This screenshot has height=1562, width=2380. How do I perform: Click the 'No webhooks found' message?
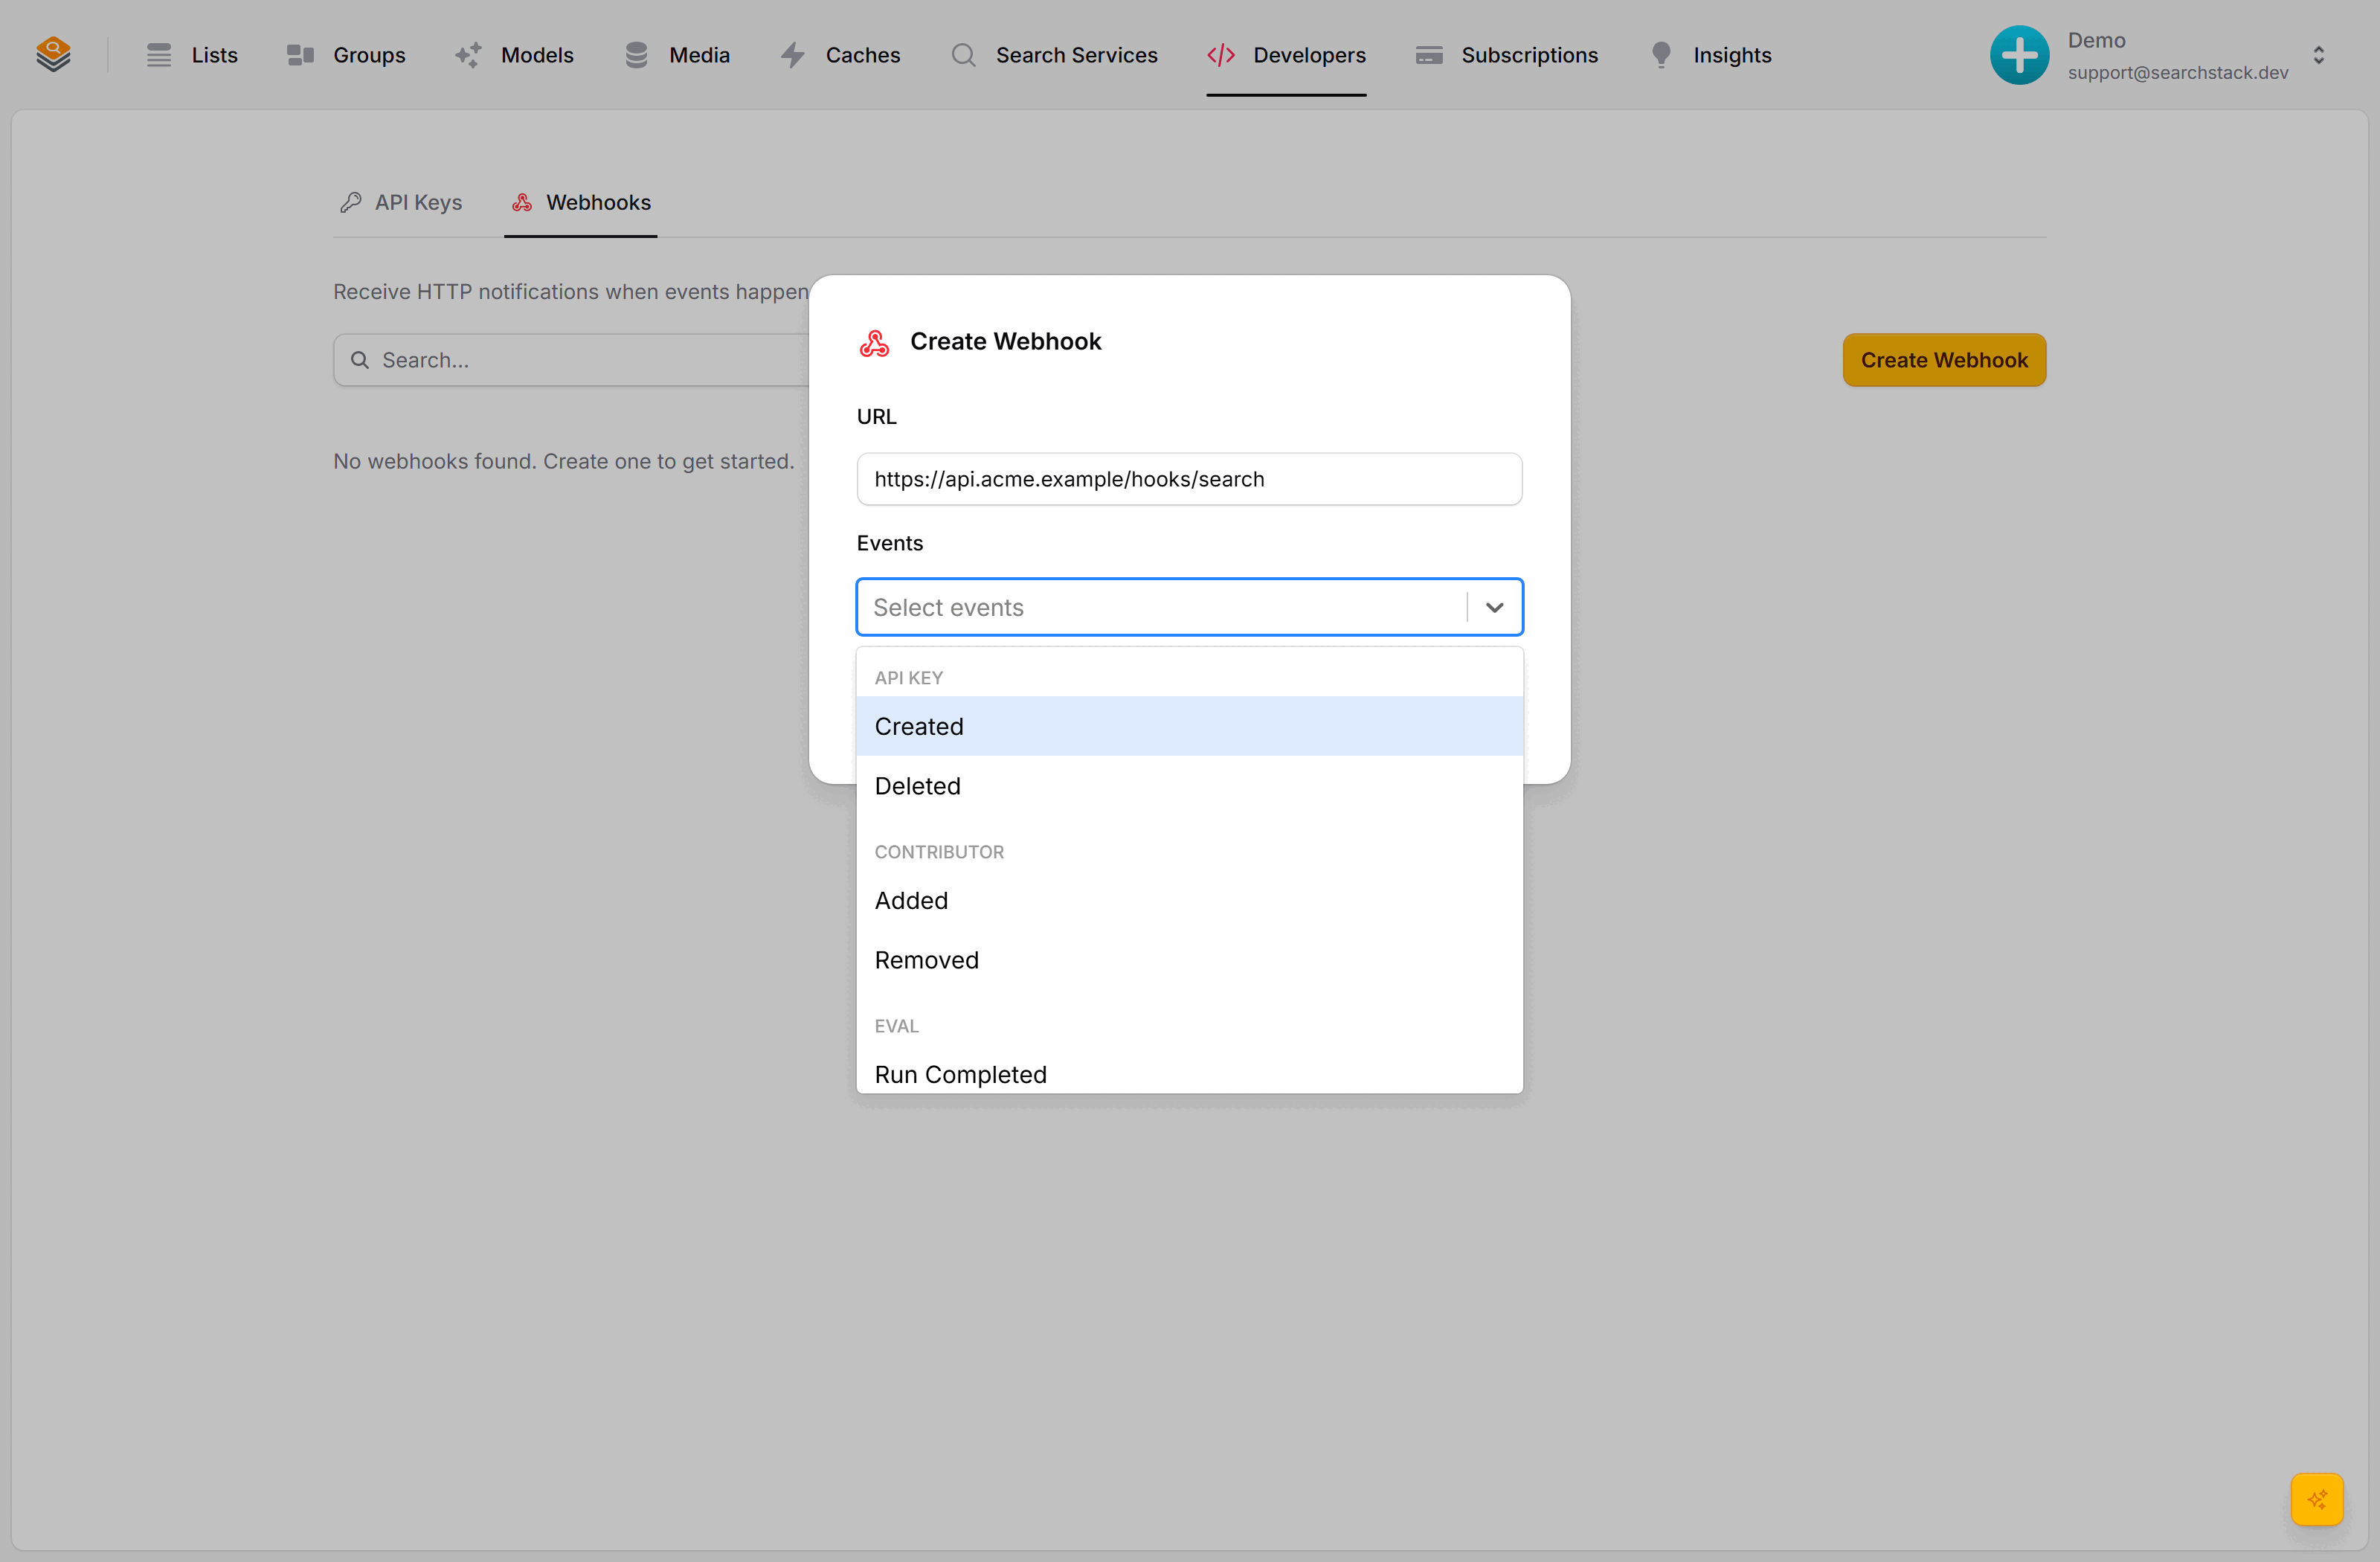563,461
